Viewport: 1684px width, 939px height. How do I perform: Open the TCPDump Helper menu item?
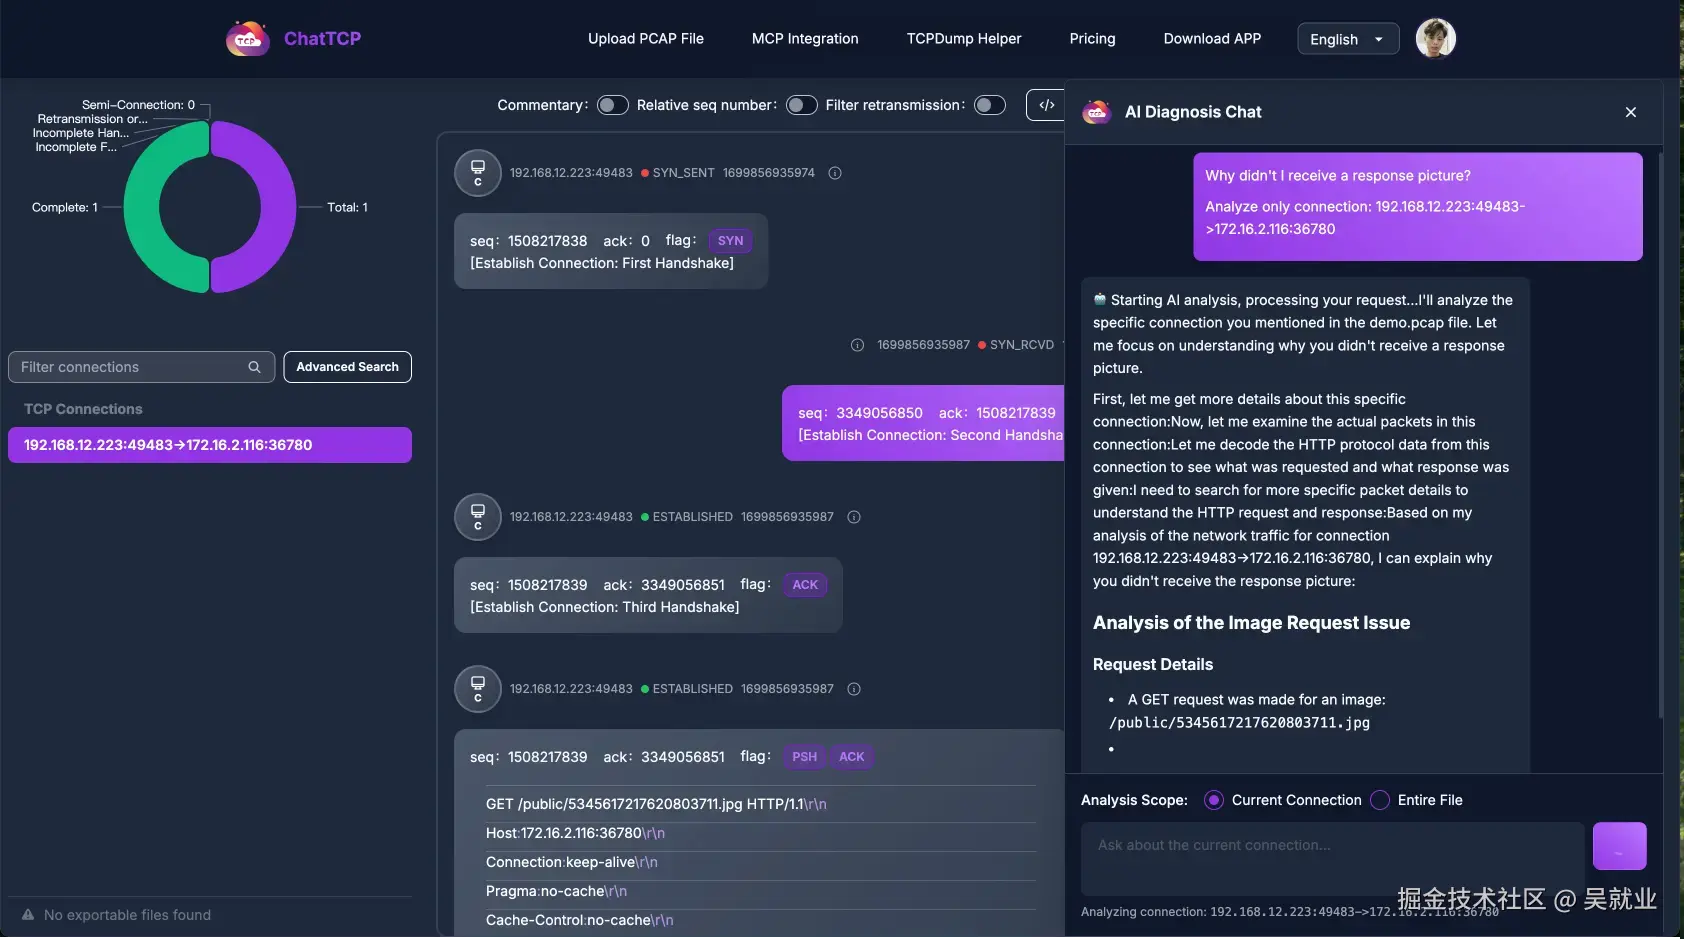click(964, 39)
